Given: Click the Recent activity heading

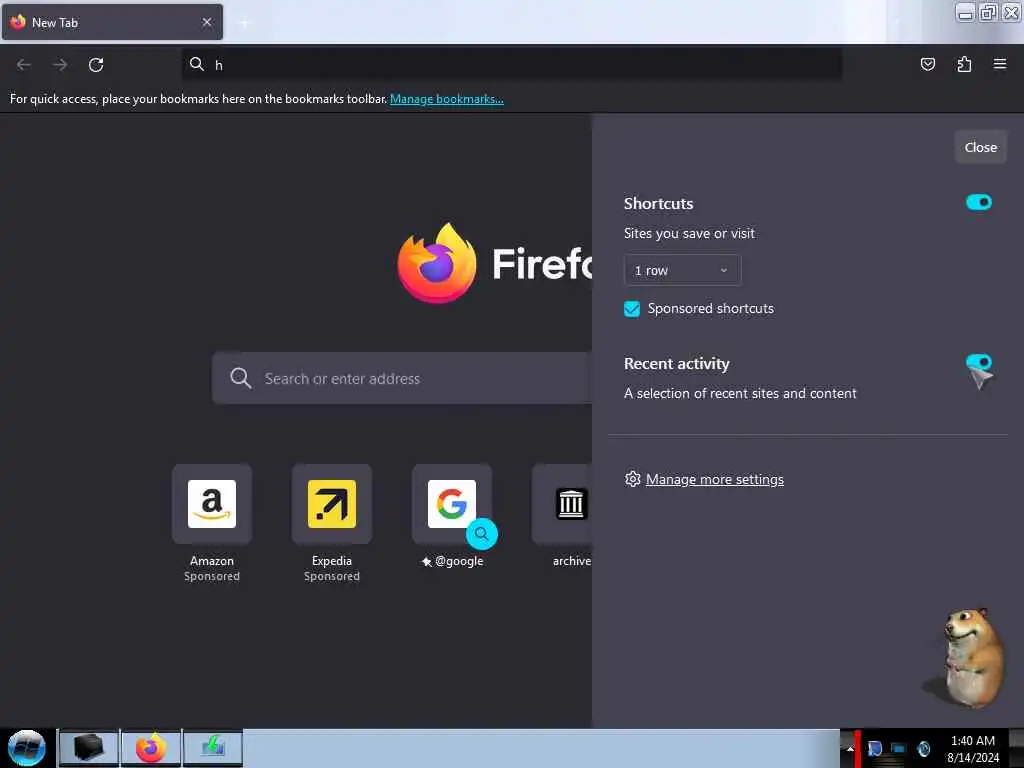Looking at the screenshot, I should pos(677,363).
